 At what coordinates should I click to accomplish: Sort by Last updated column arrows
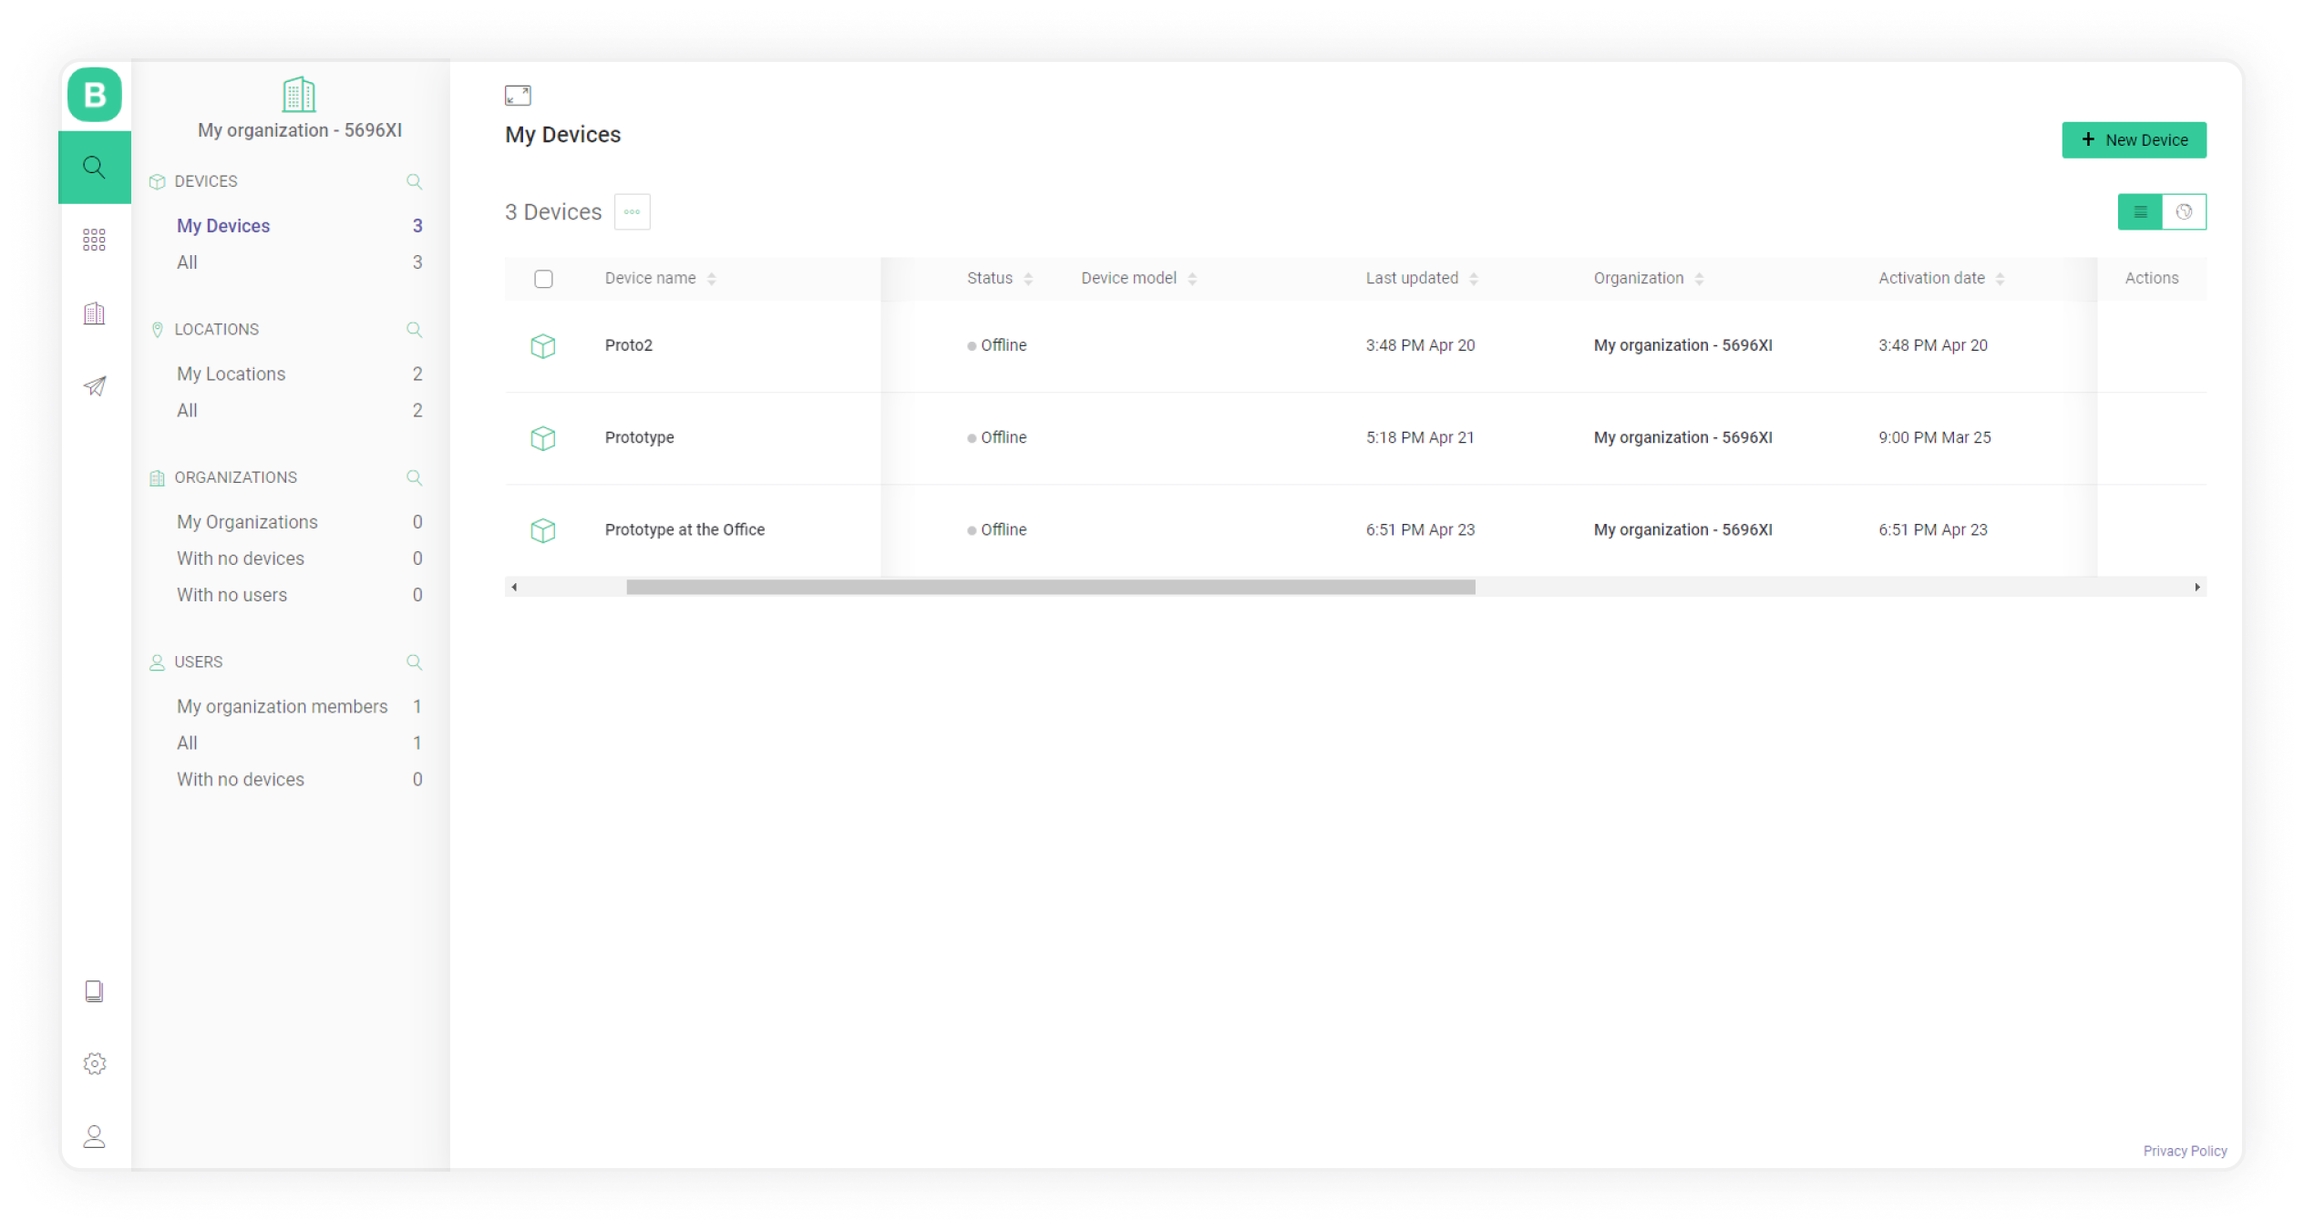pos(1474,279)
